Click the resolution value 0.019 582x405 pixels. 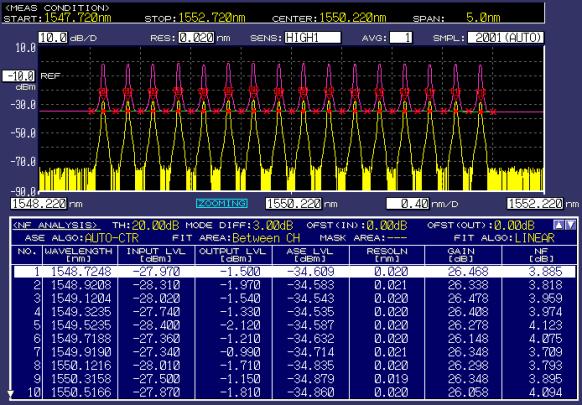391,379
